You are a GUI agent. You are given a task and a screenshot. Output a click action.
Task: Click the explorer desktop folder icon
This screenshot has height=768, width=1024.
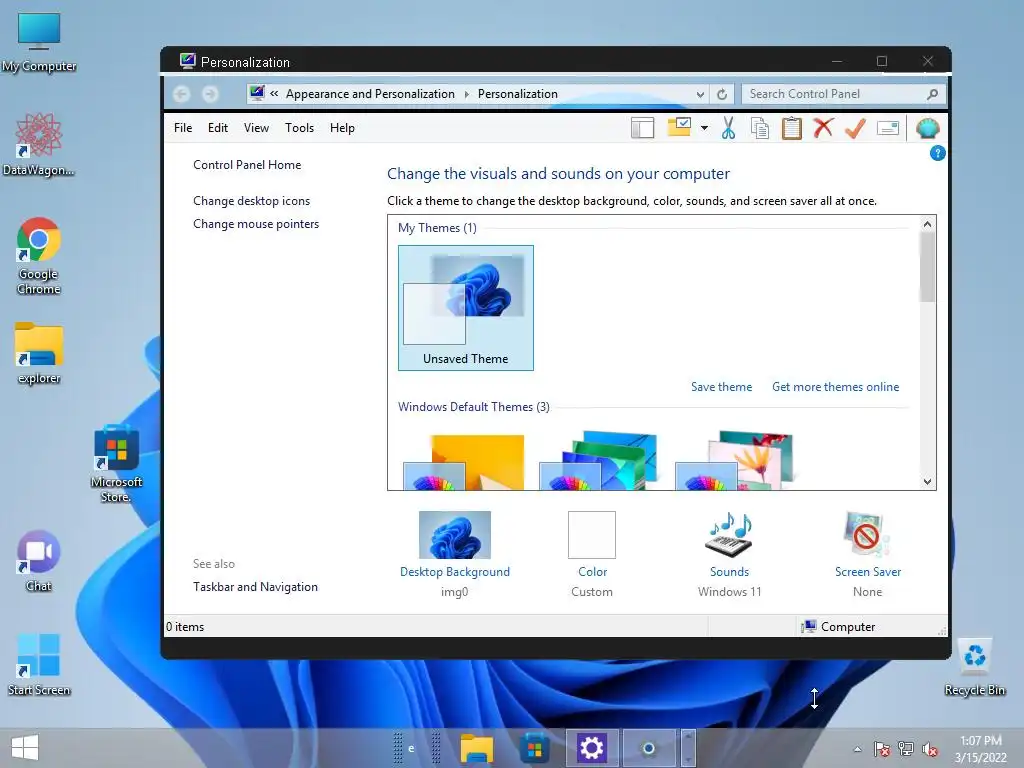tap(39, 353)
